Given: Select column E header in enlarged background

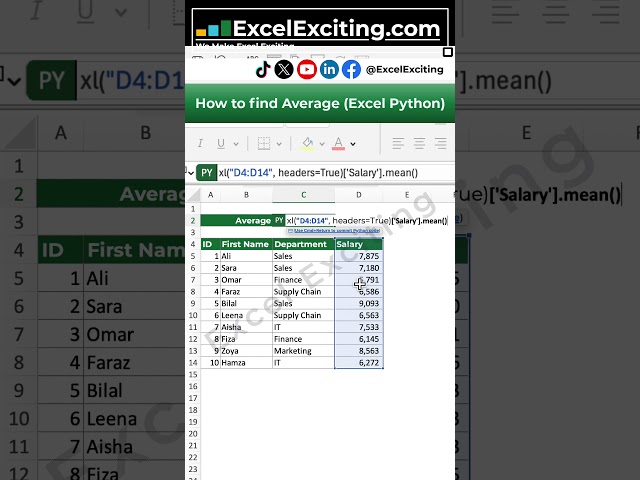Looking at the screenshot, I should 527,133.
